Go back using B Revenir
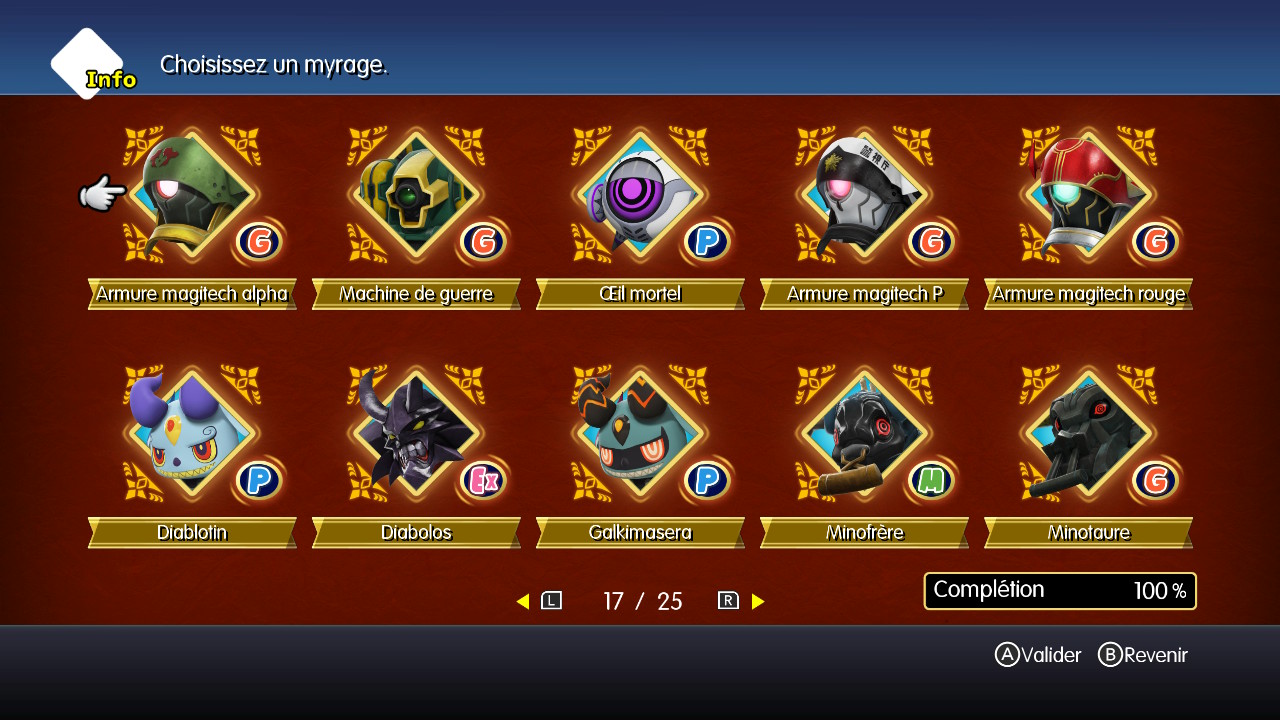This screenshot has width=1280, height=720. click(1143, 655)
